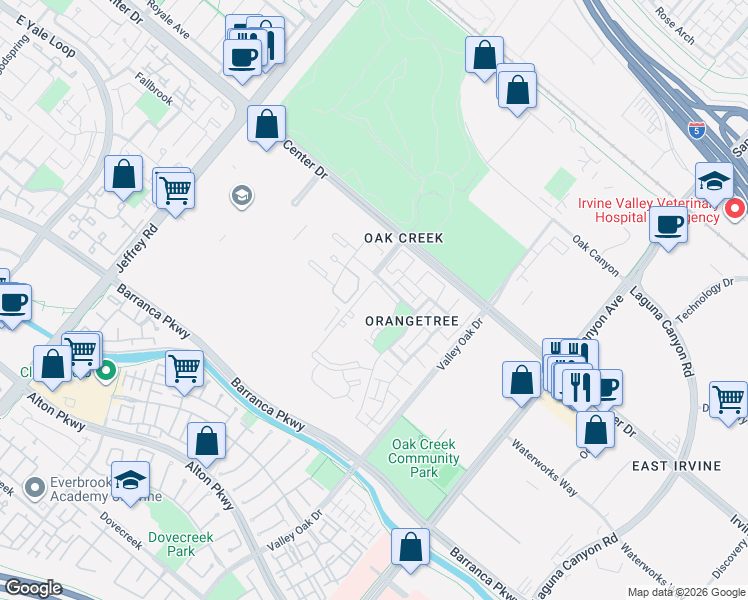This screenshot has width=748, height=600.
Task: Click the Royale Ave street label
Action: coord(168,20)
